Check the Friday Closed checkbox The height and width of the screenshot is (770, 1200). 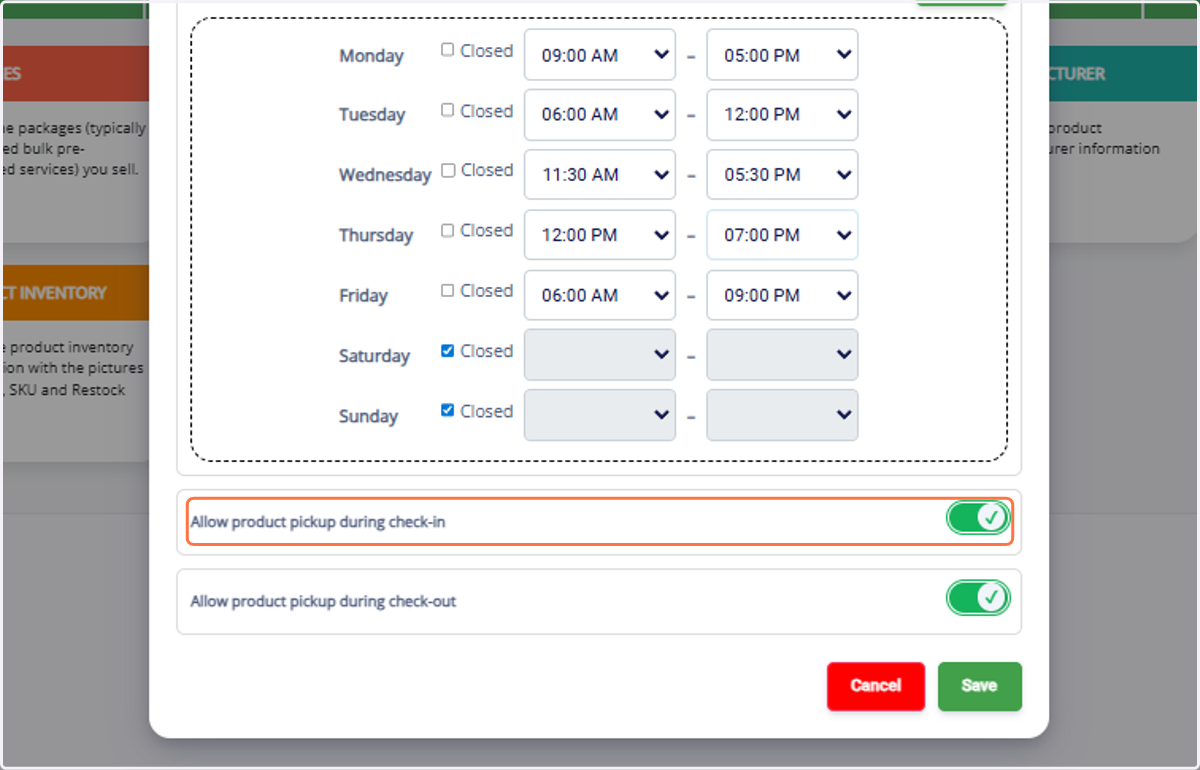point(448,290)
